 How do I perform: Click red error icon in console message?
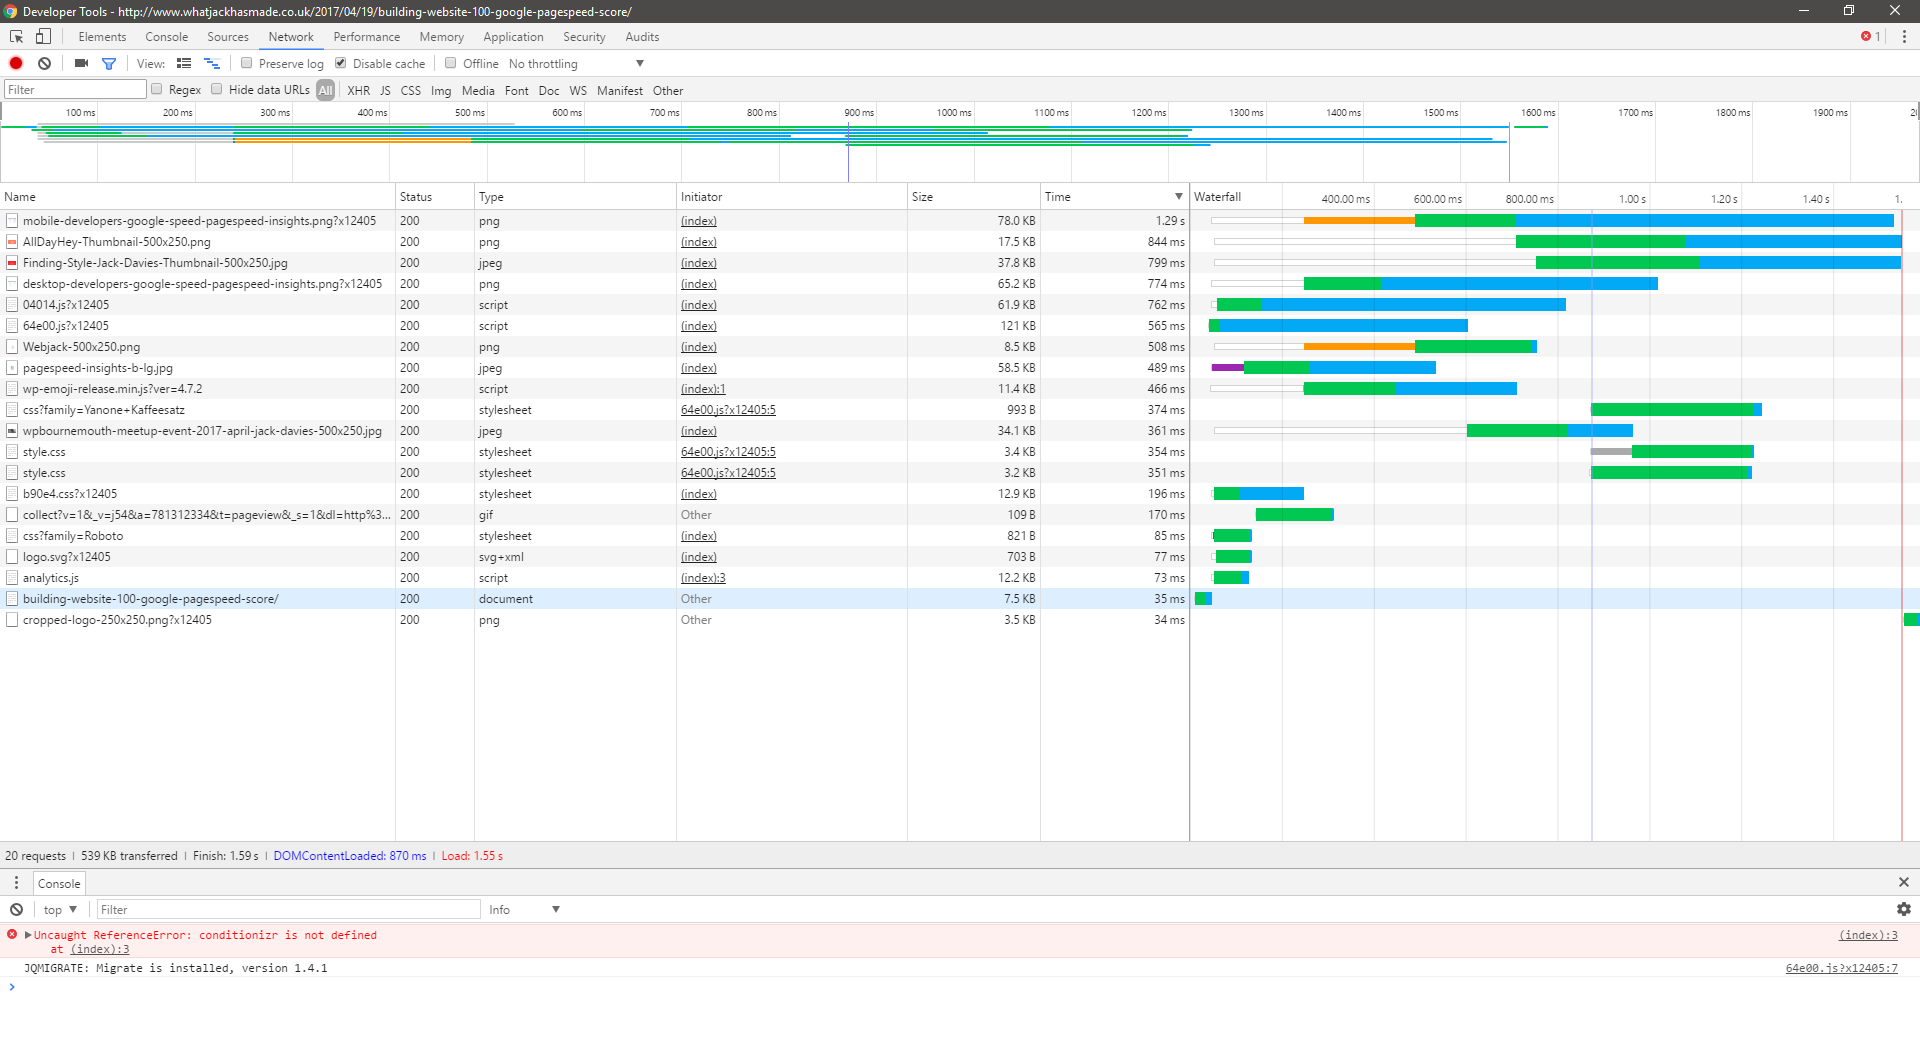tap(12, 934)
